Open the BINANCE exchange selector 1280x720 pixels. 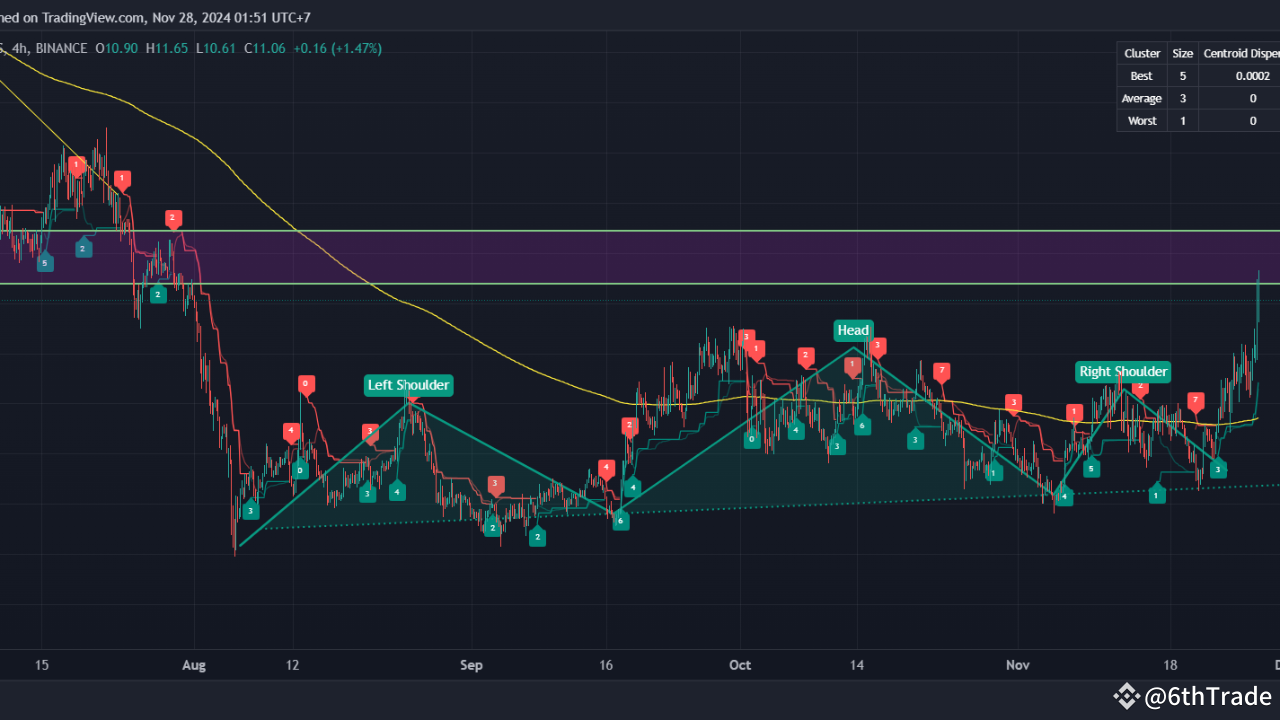coord(62,47)
